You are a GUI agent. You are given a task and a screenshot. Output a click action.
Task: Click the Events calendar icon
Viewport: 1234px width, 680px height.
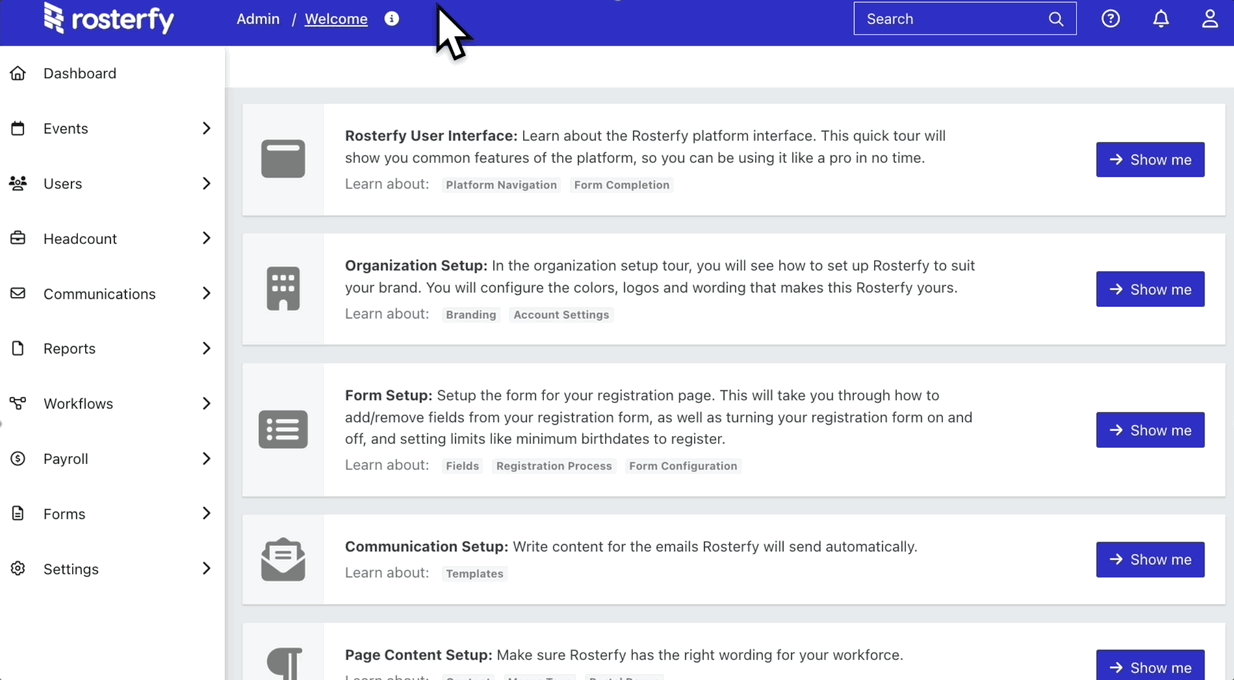tap(18, 128)
